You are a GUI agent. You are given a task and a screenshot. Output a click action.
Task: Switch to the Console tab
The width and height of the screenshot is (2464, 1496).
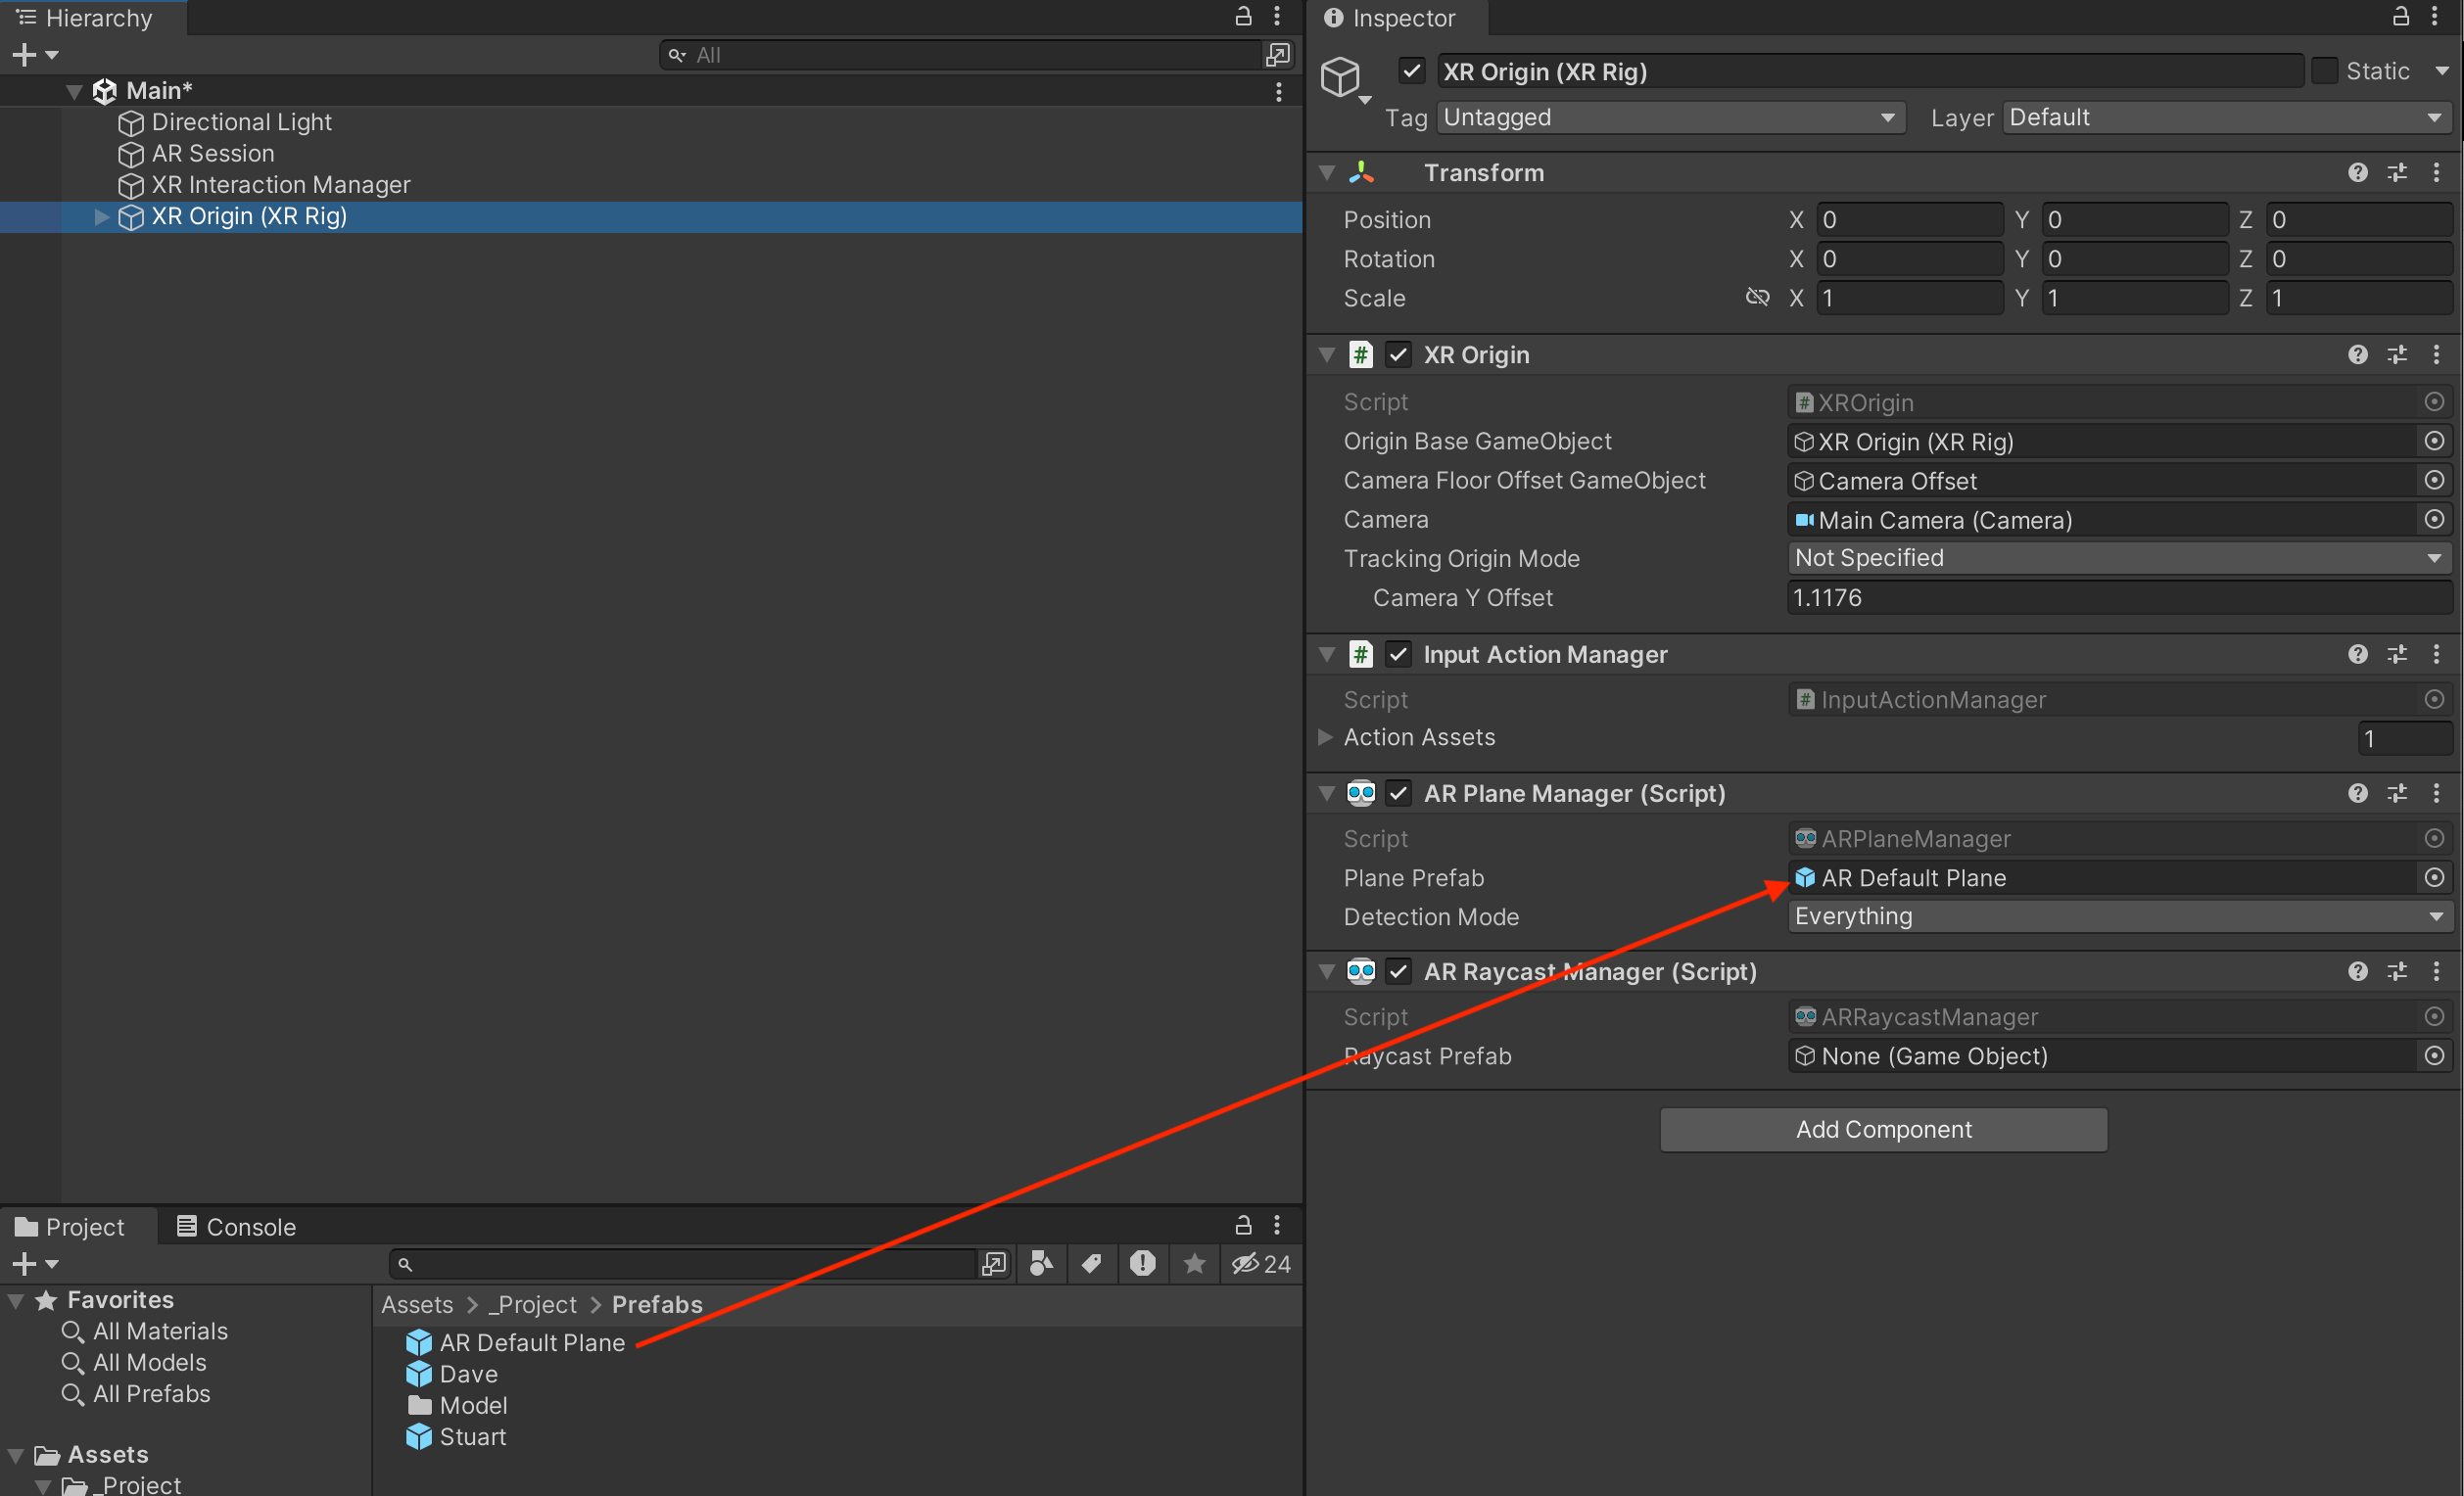tap(237, 1227)
